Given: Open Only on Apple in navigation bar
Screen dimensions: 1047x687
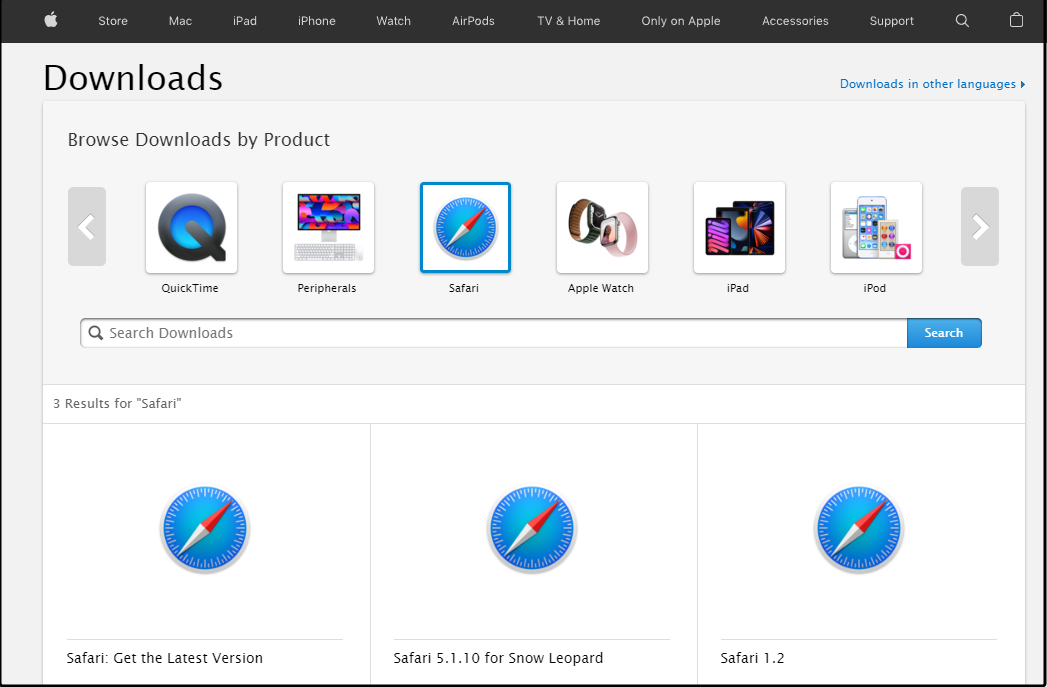Looking at the screenshot, I should tap(680, 21).
